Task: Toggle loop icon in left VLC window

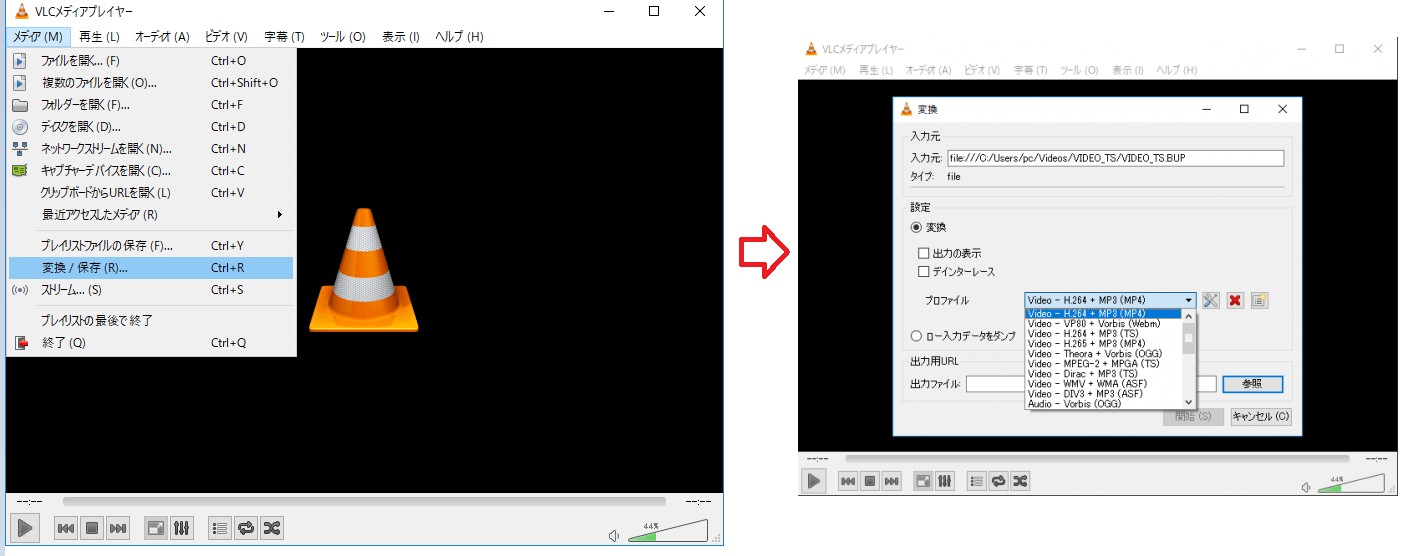Action: coord(246,528)
